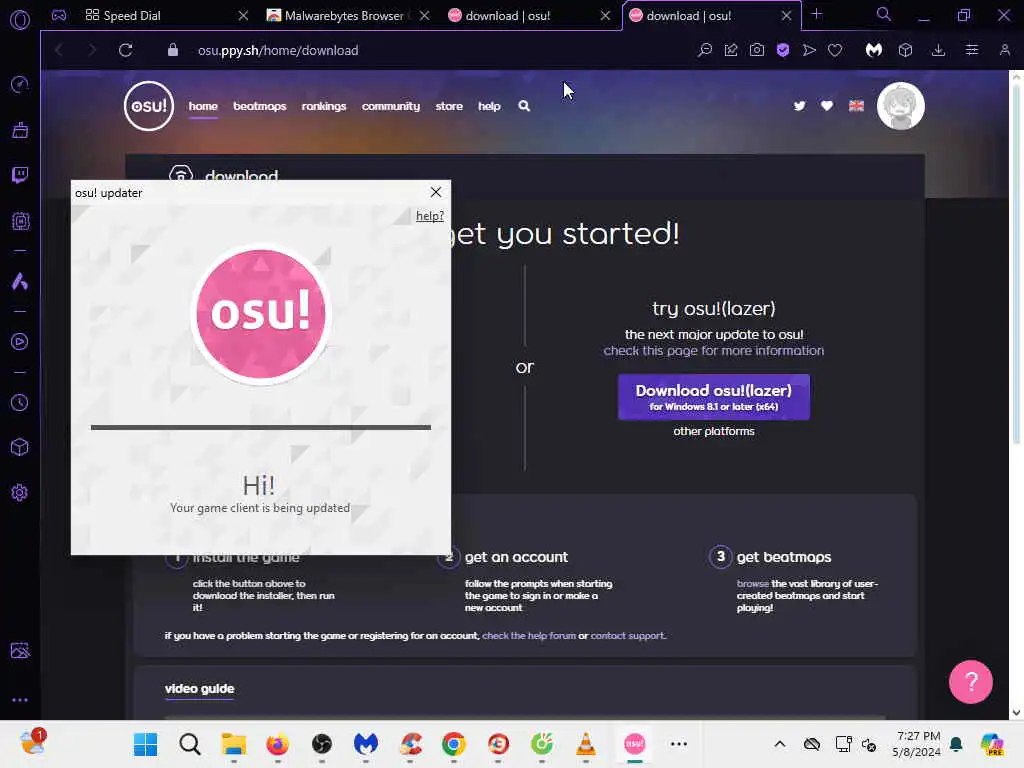
Task: Open Twitch panel in sidebar
Action: click(20, 174)
